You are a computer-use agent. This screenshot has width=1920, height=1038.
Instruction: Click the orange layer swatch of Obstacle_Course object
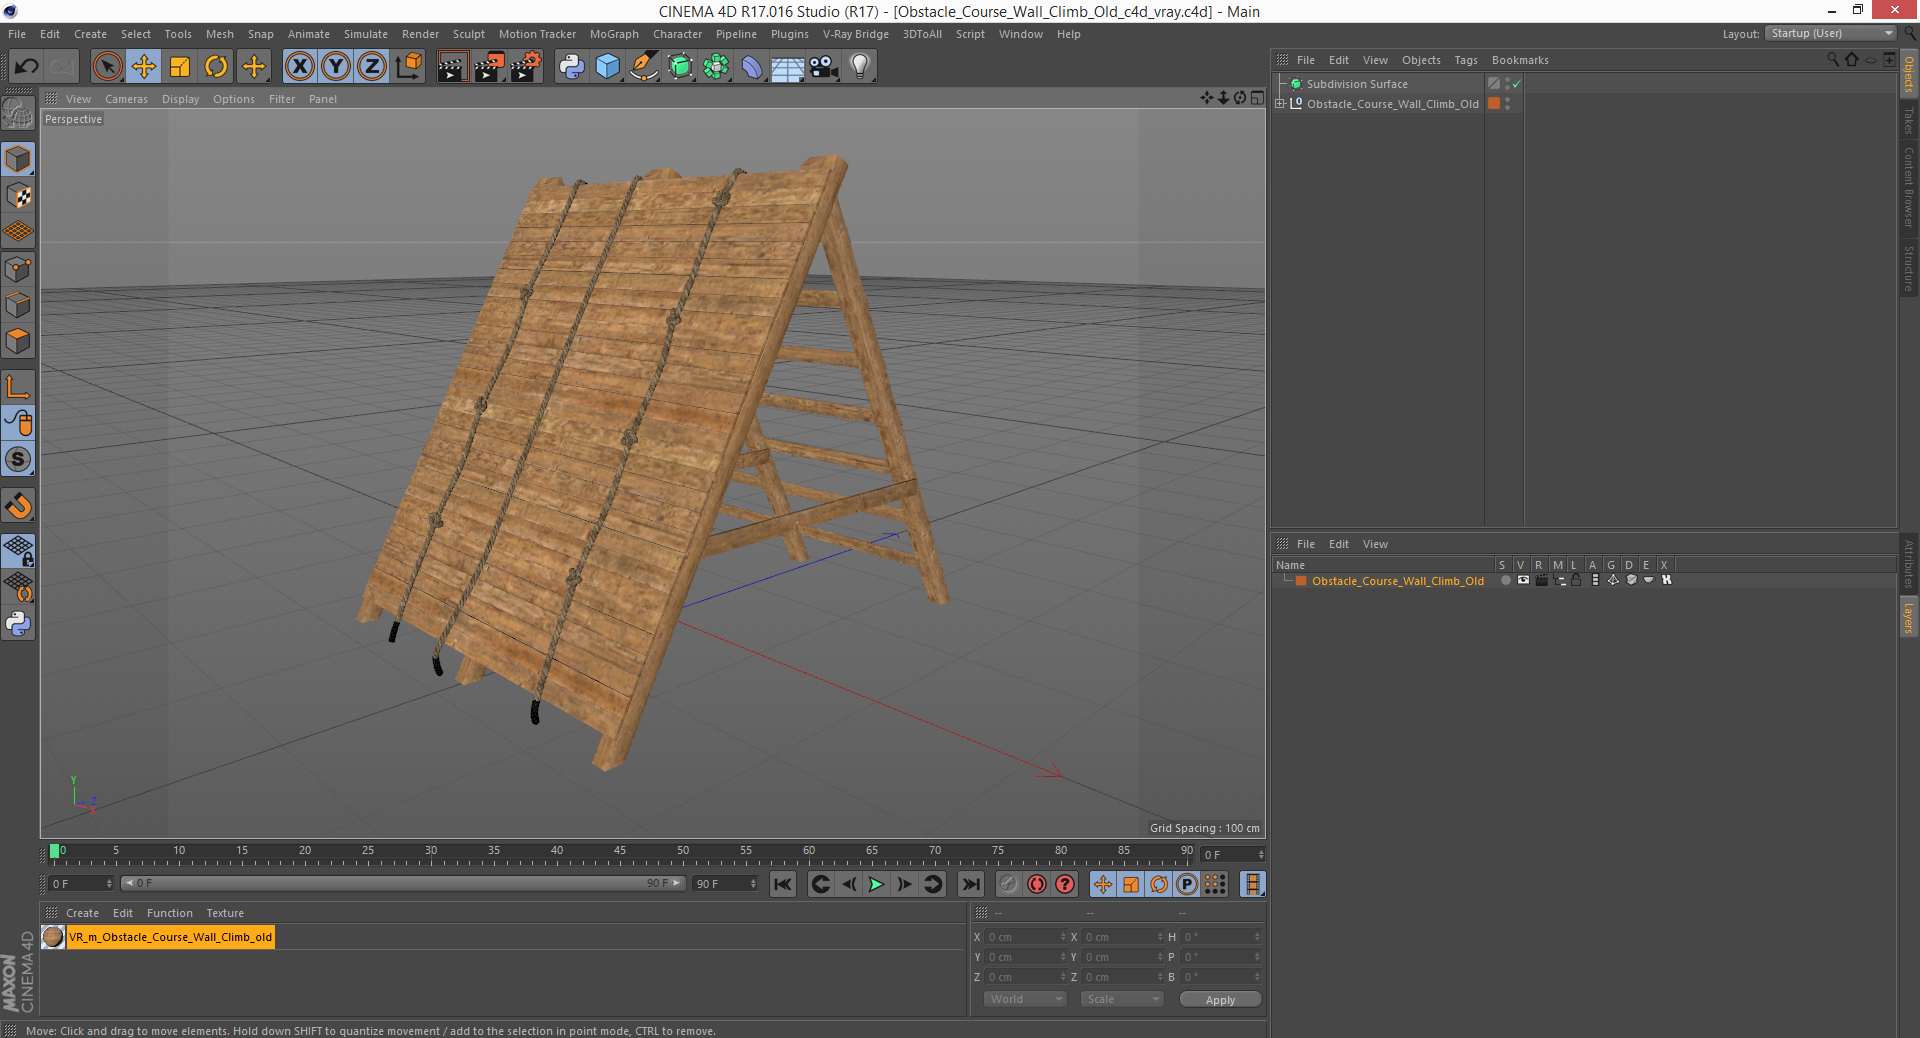[x=1494, y=104]
